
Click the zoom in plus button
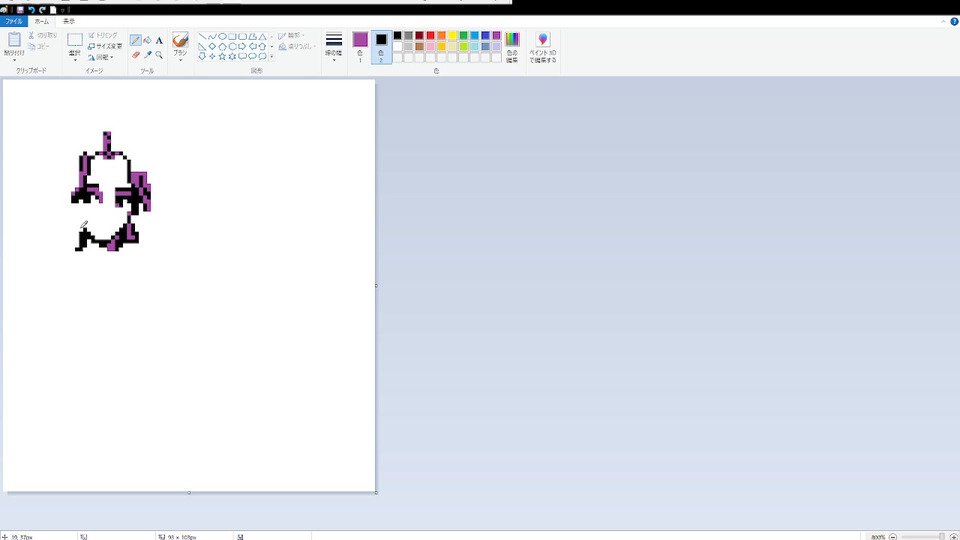pyautogui.click(x=953, y=537)
